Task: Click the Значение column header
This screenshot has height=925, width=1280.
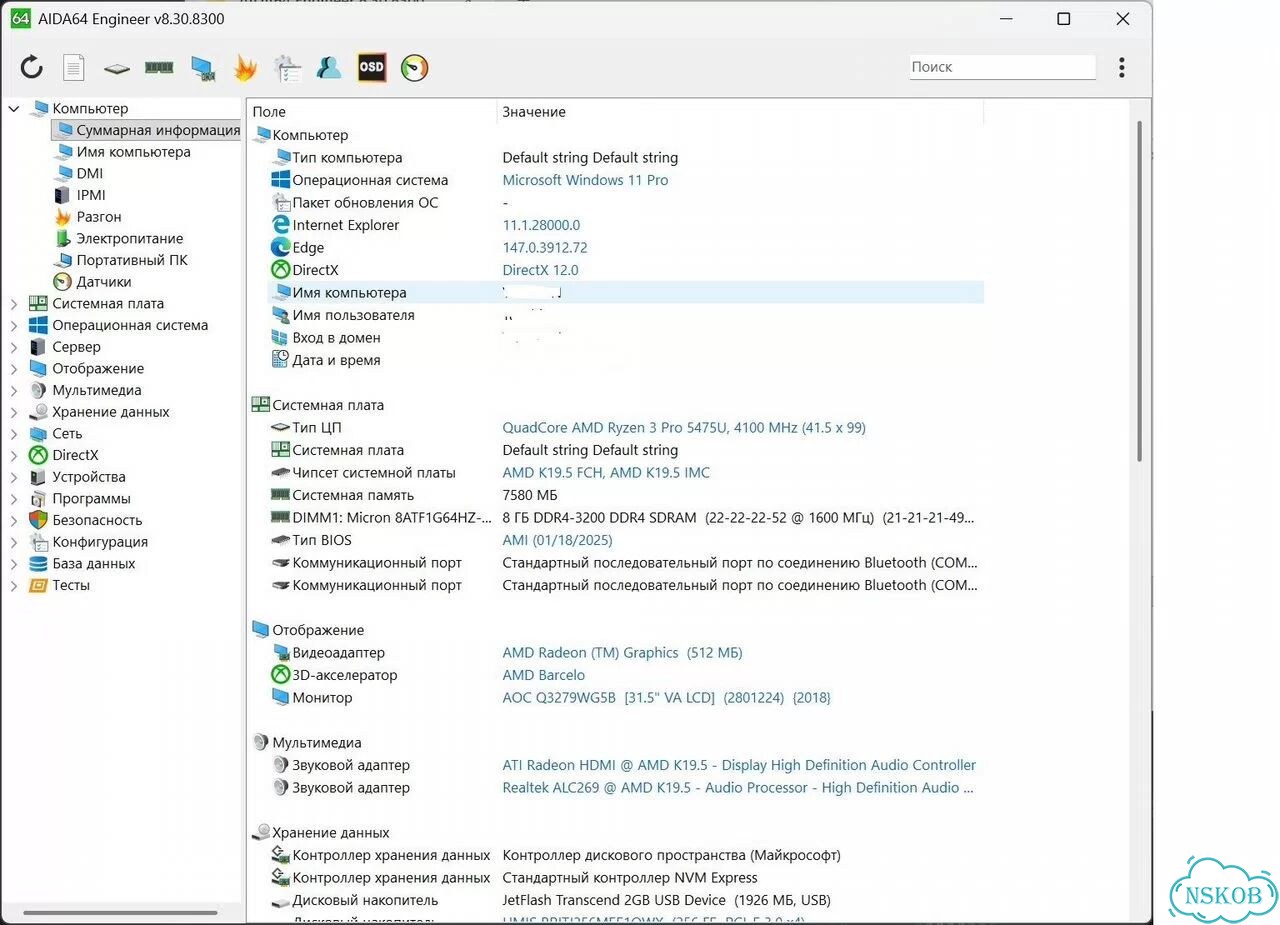Action: tap(534, 112)
